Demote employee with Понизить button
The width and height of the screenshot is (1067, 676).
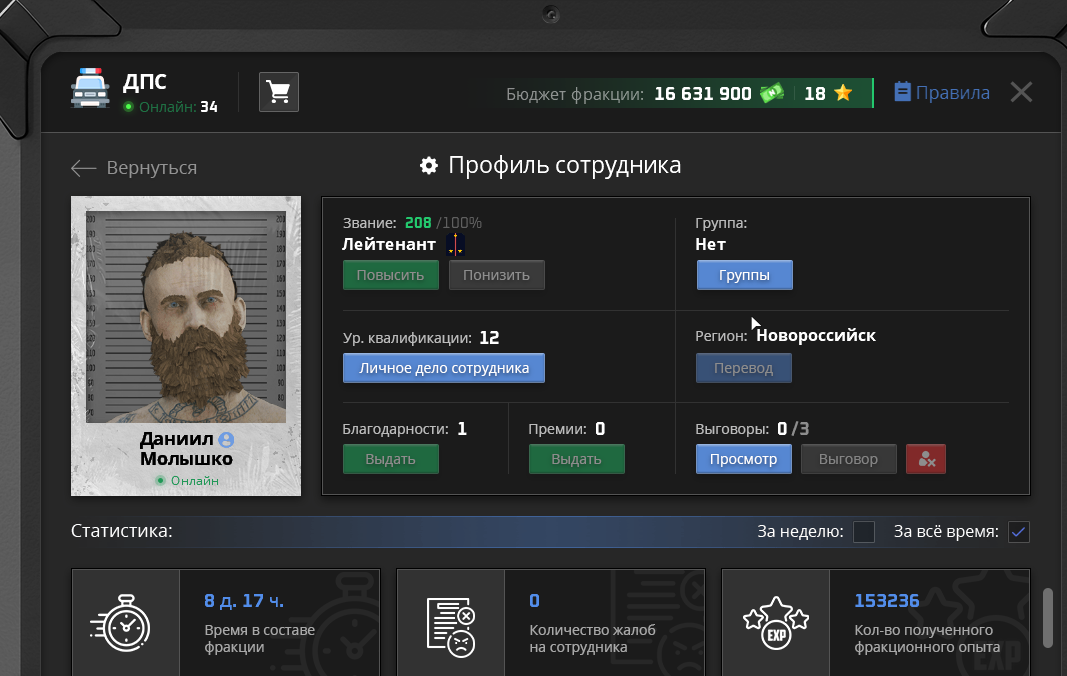pos(496,275)
